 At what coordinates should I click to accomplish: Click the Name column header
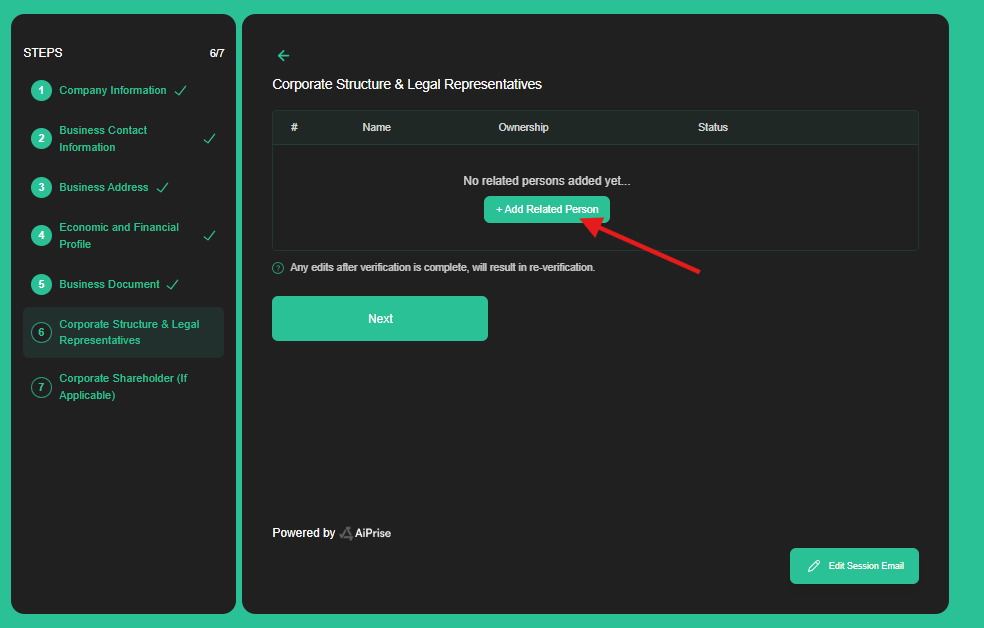click(x=377, y=127)
